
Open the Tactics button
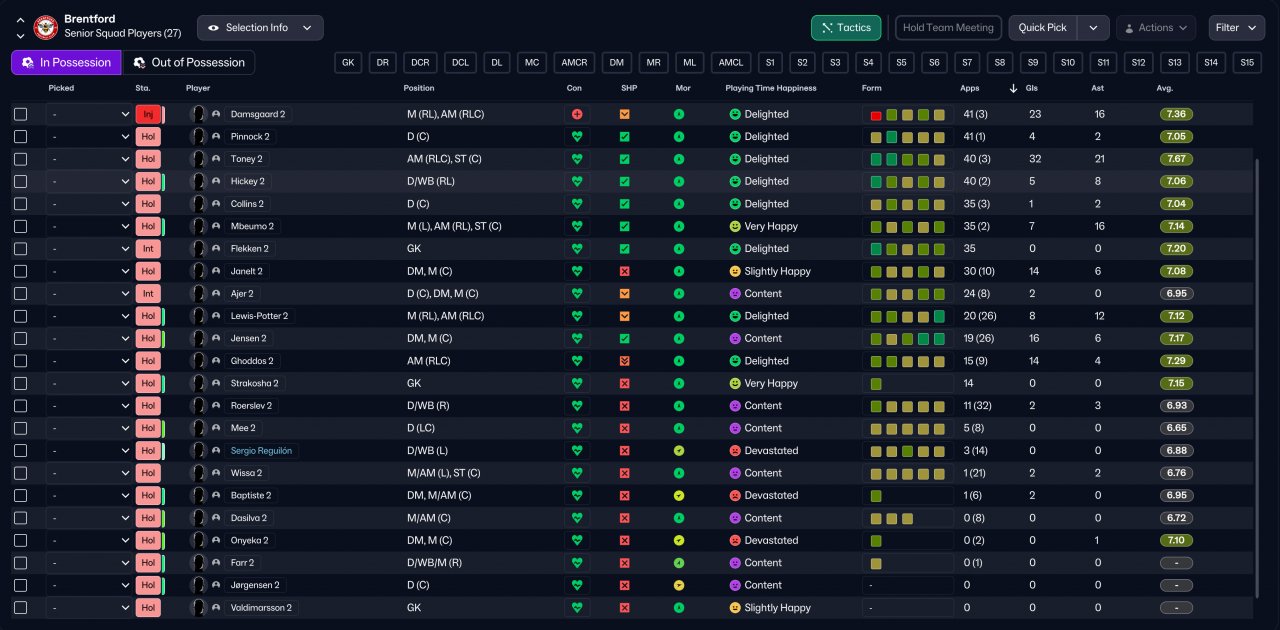[846, 28]
